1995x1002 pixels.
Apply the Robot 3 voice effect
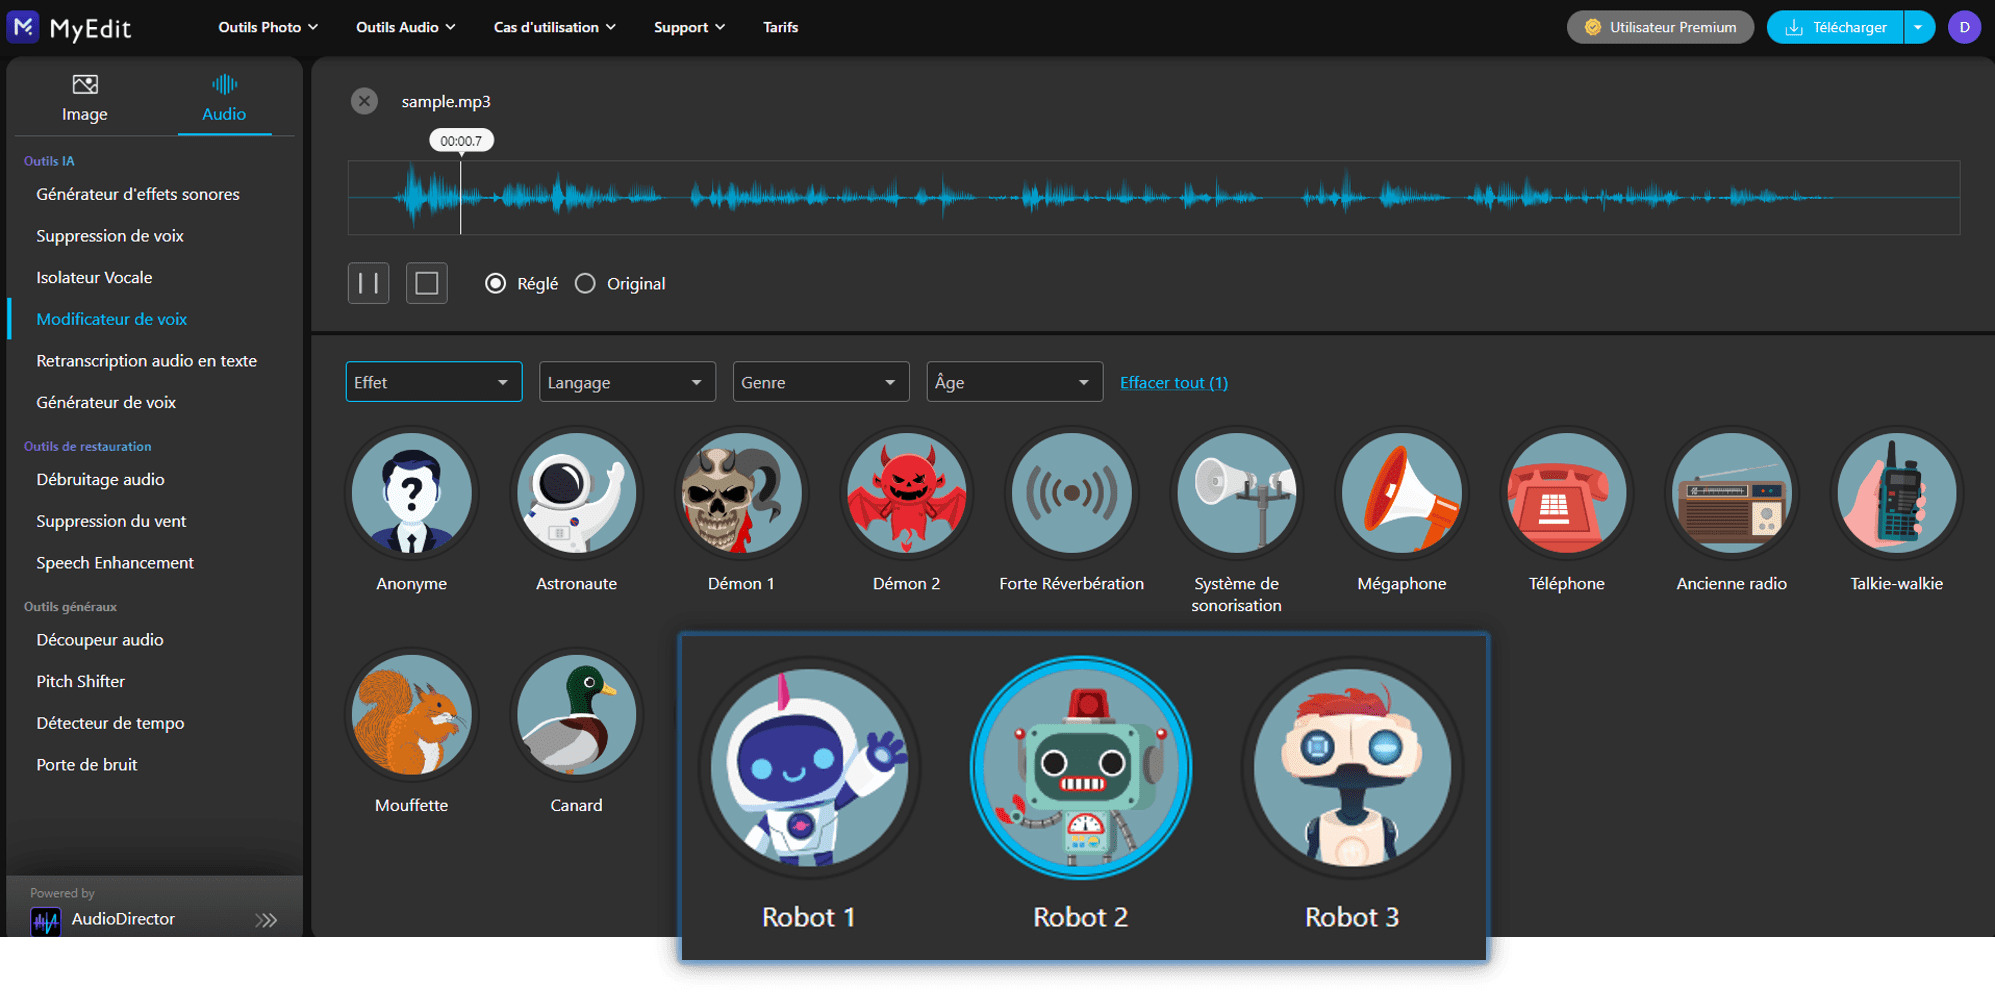click(x=1351, y=768)
